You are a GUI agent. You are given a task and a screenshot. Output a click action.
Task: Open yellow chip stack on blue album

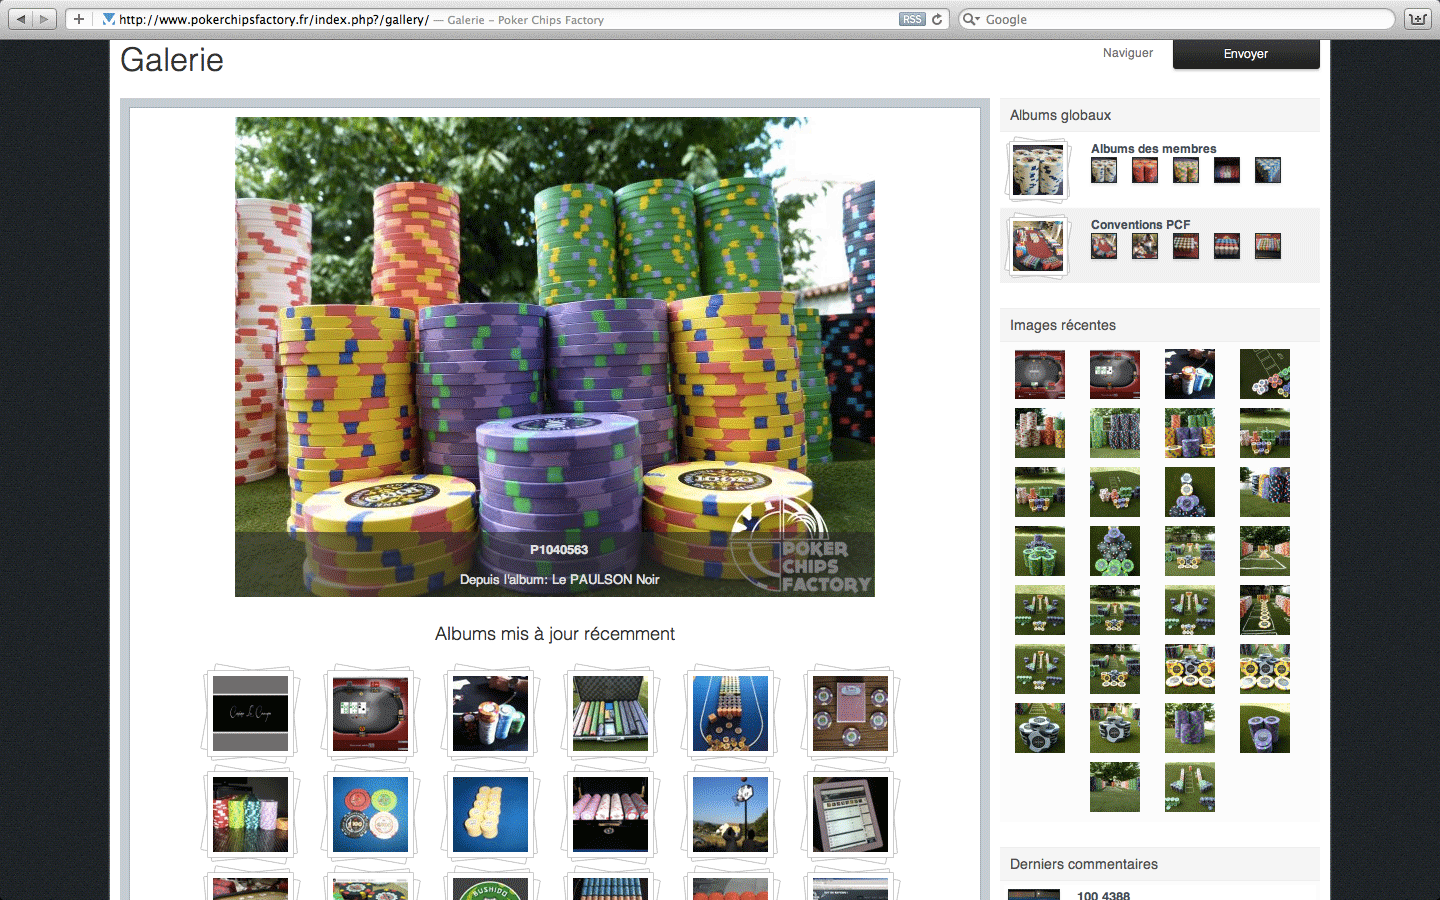pyautogui.click(x=490, y=814)
